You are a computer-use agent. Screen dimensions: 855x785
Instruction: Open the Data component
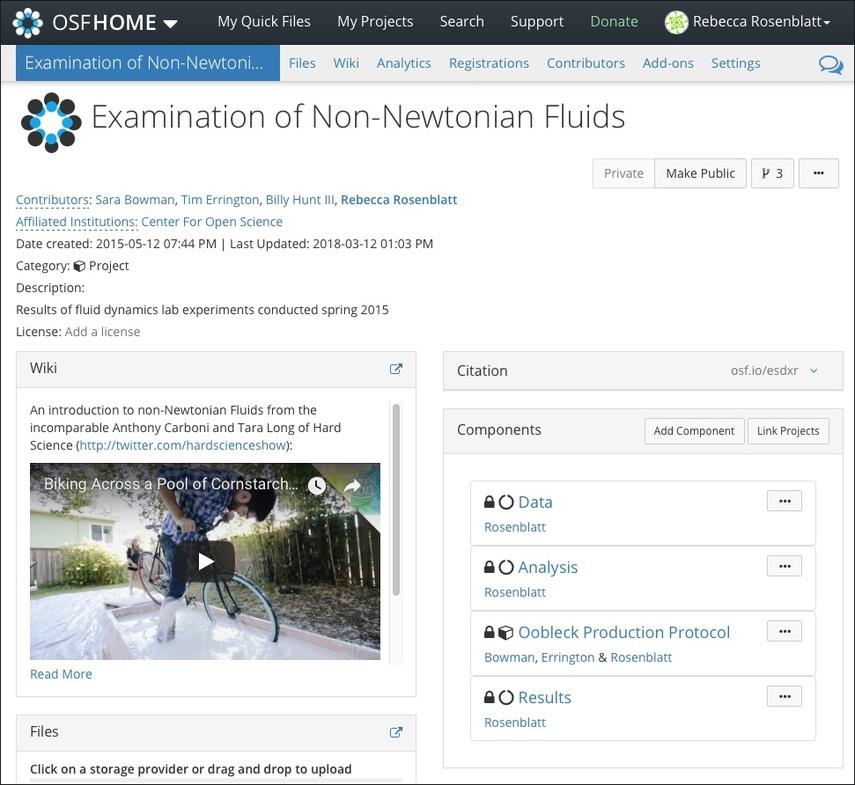[x=535, y=502]
